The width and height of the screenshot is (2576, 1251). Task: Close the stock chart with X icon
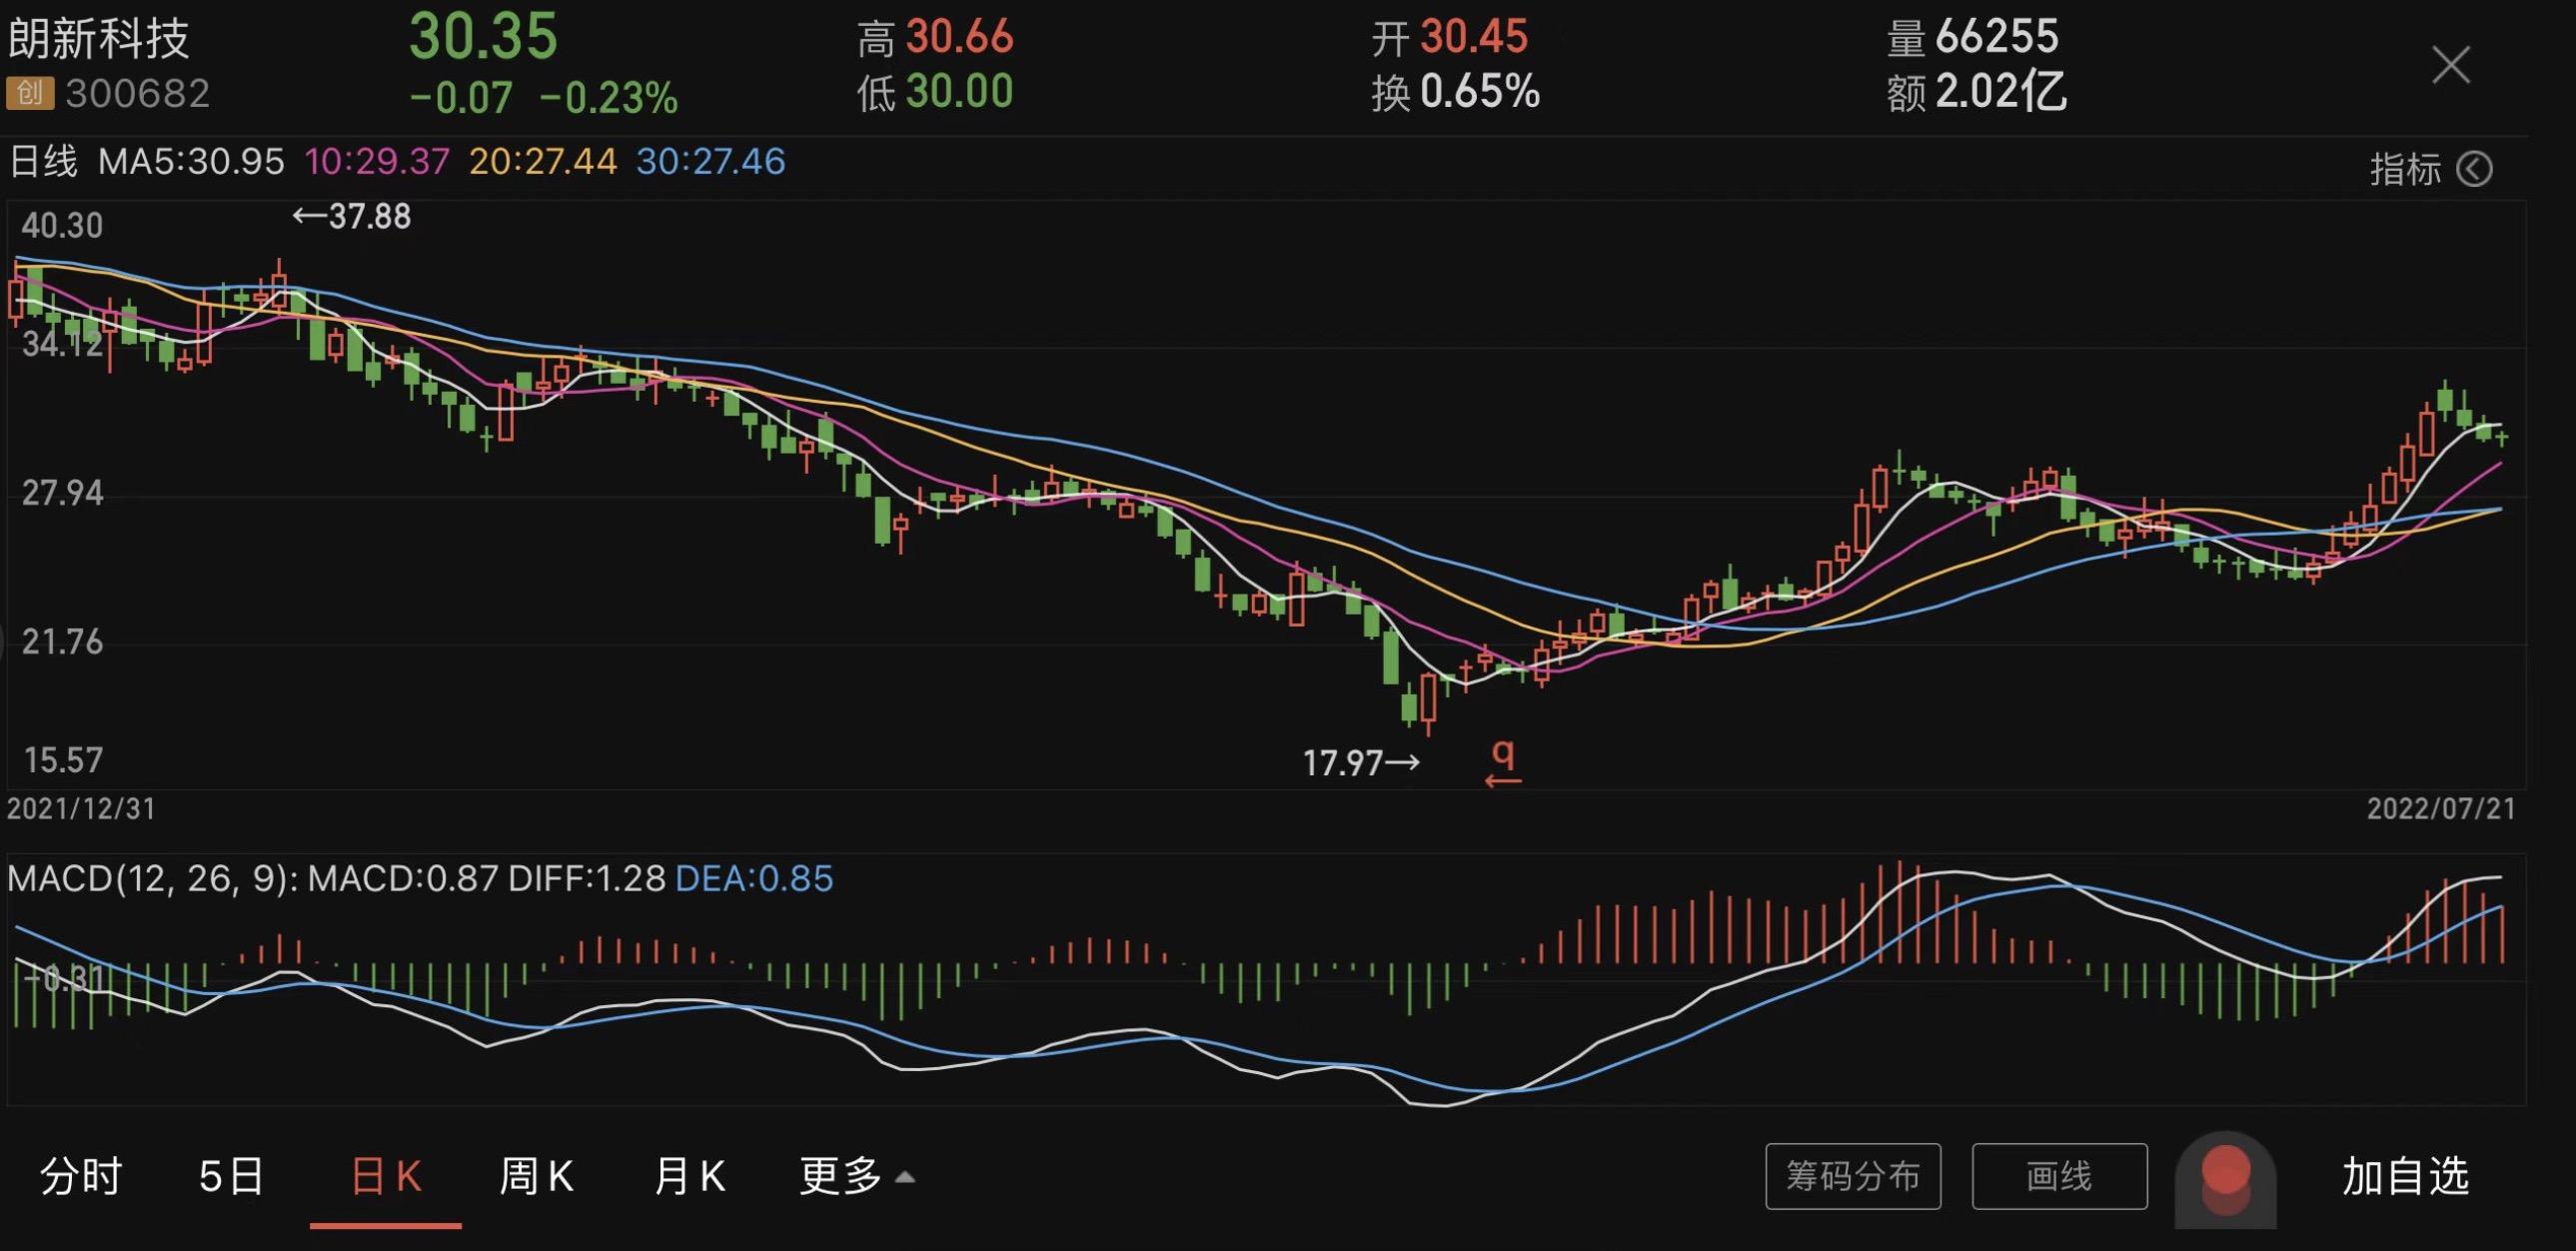[2450, 65]
